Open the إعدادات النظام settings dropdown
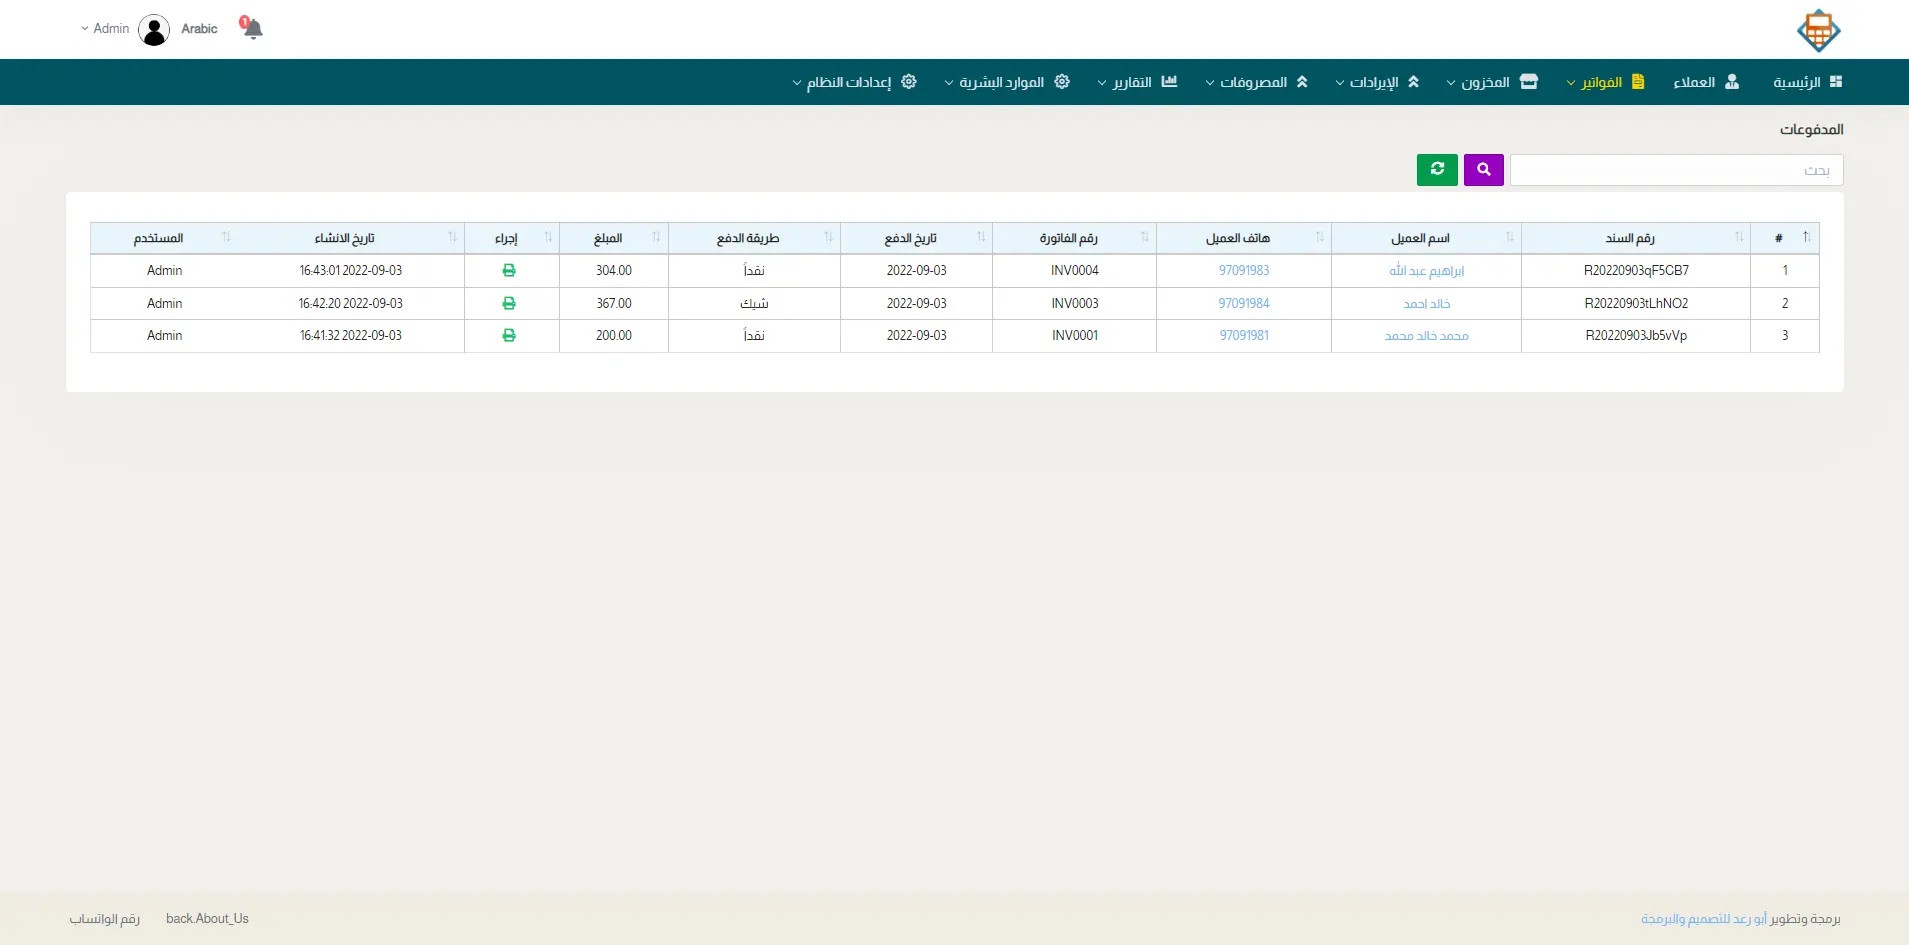Image resolution: width=1909 pixels, height=945 pixels. [854, 82]
